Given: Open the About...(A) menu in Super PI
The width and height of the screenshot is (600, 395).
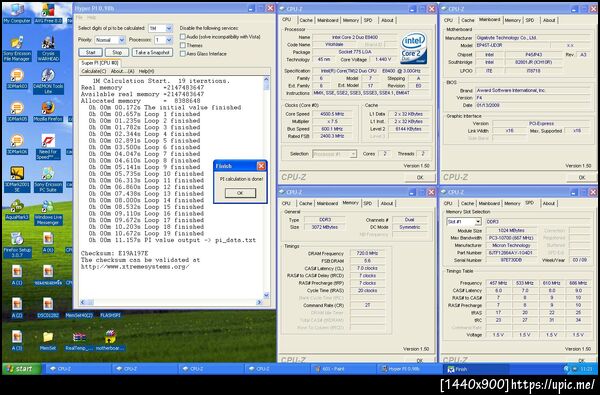Looking at the screenshot, I should click(122, 71).
